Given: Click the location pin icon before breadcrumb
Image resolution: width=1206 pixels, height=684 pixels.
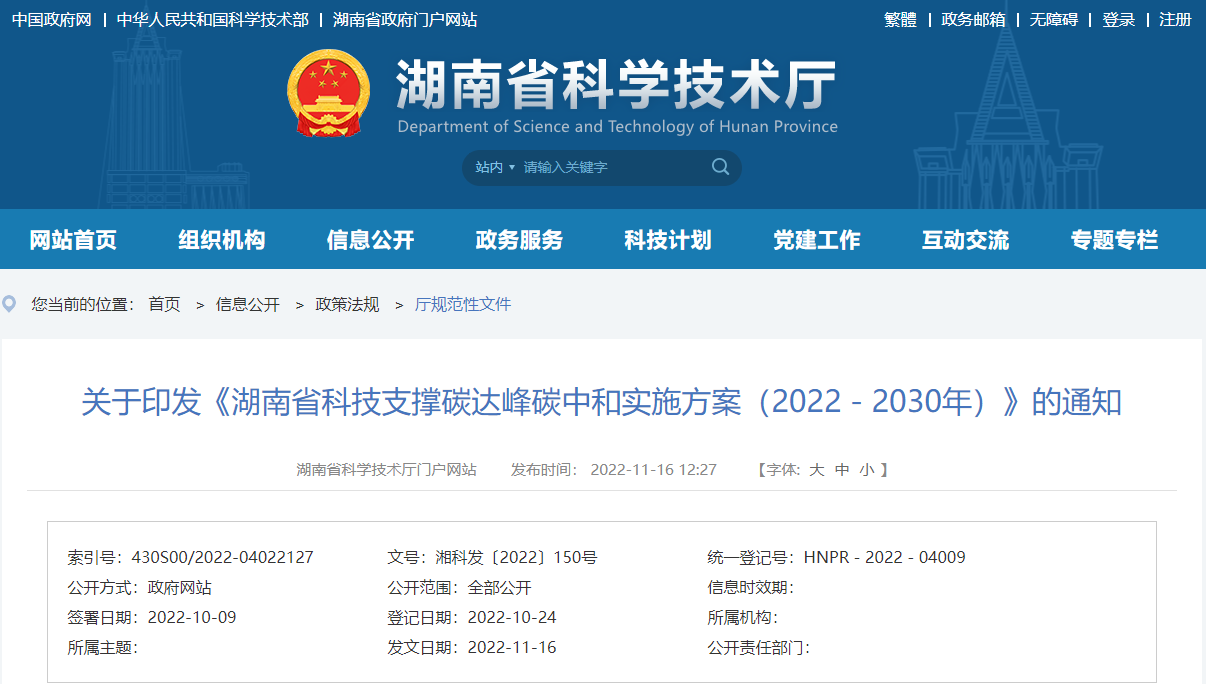Looking at the screenshot, I should point(10,304).
